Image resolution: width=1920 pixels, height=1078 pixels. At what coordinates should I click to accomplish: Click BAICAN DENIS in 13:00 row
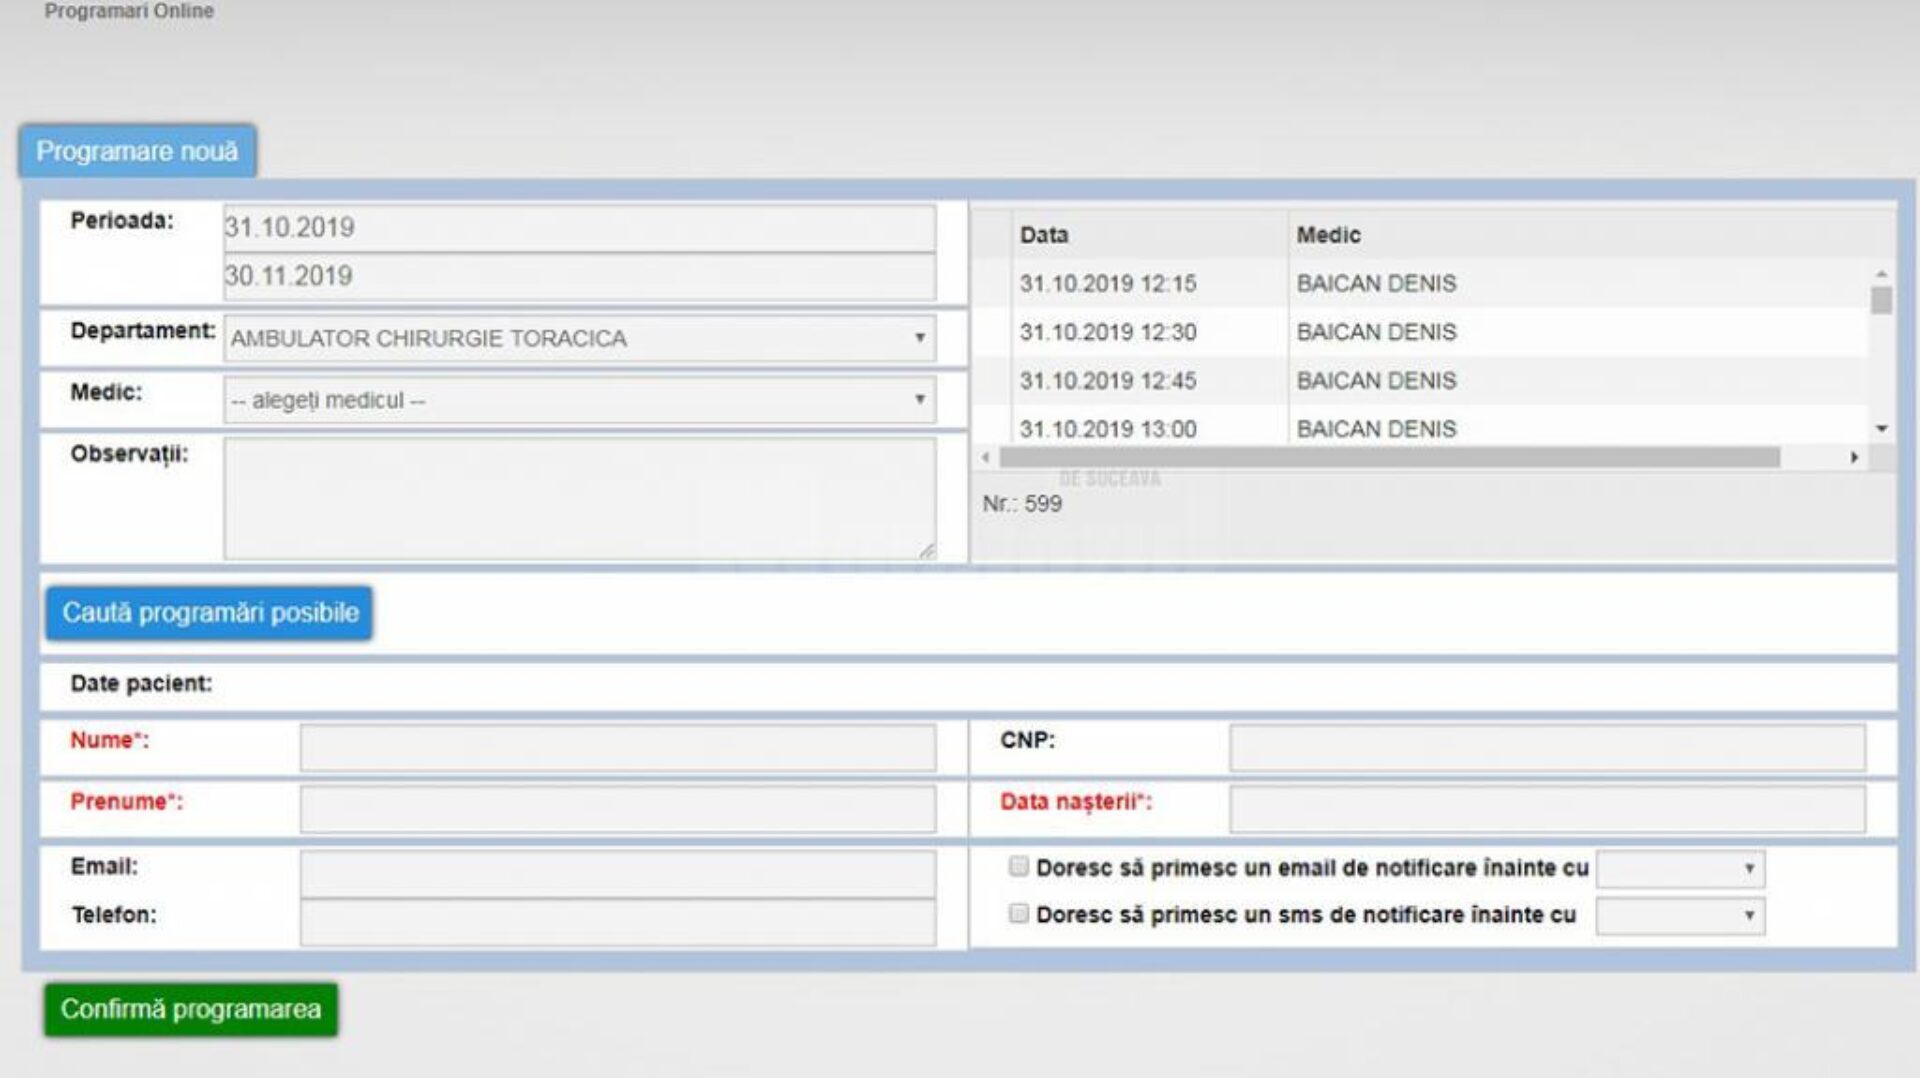1376,429
